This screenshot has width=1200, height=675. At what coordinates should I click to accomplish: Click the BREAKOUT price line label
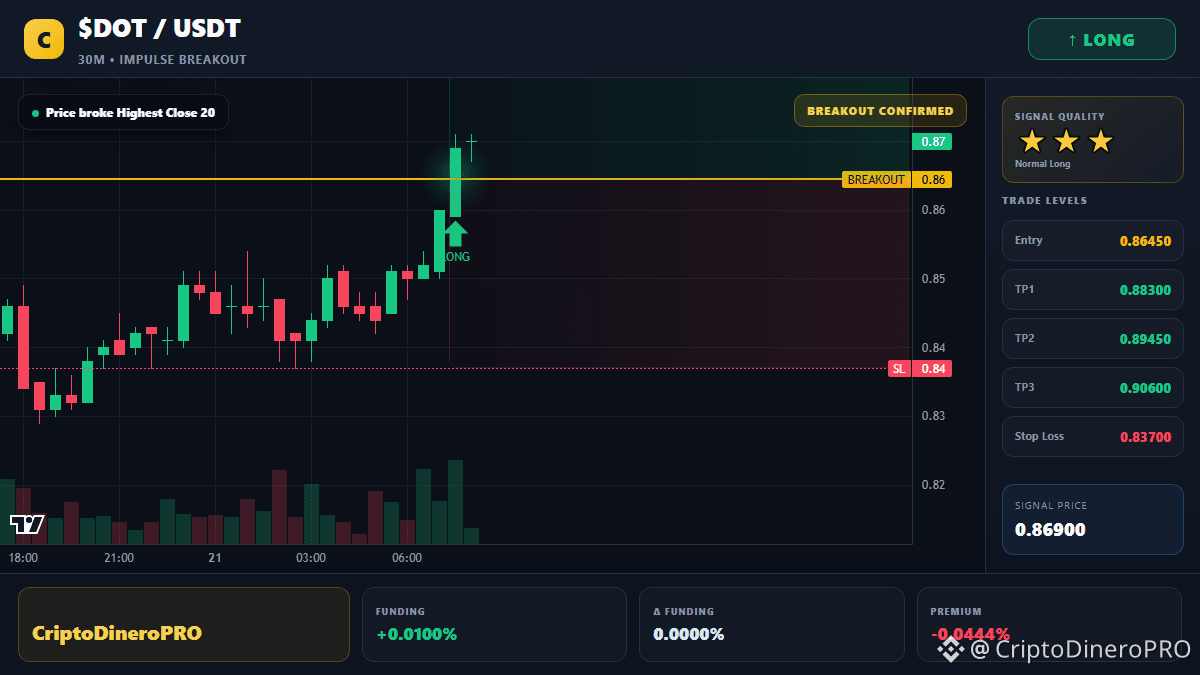(877, 180)
